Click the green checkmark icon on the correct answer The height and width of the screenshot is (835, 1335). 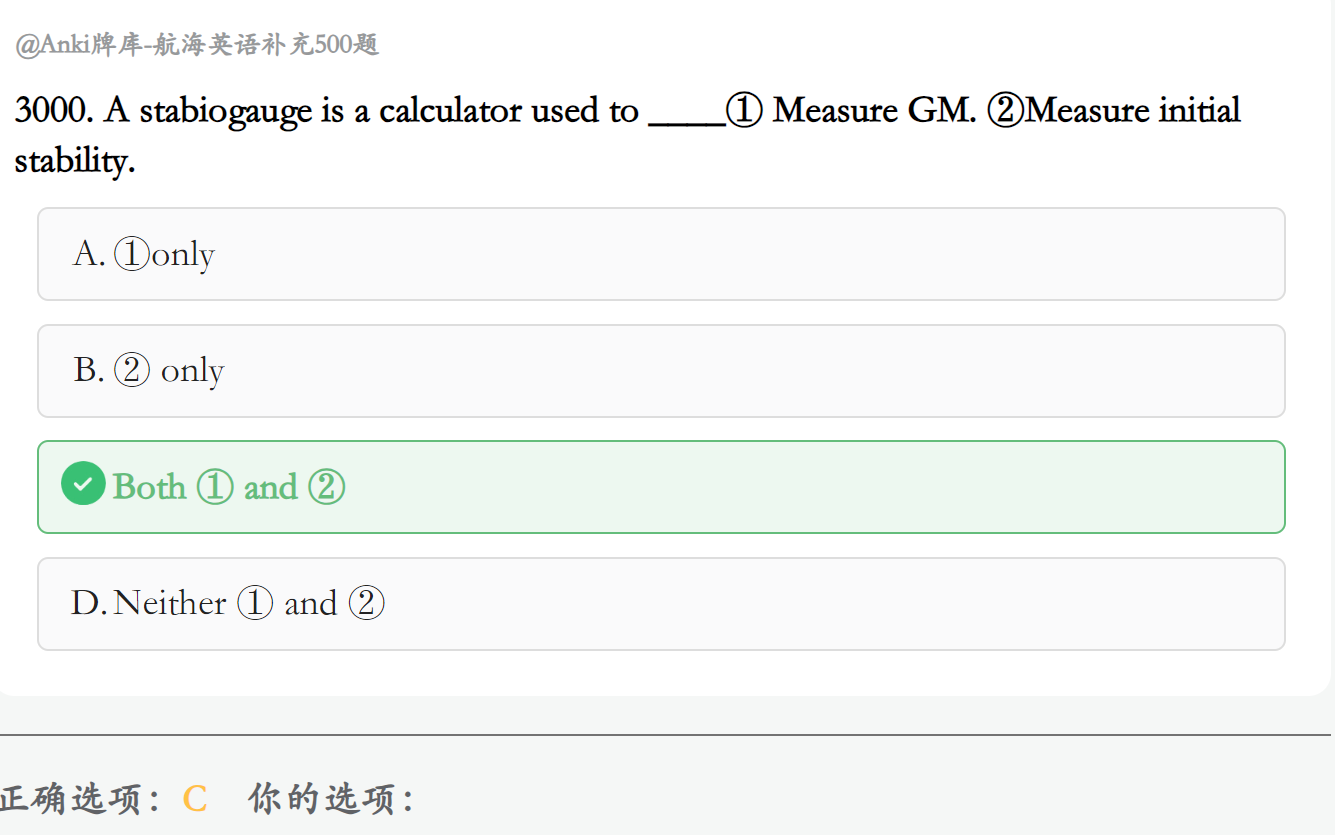pyautogui.click(x=83, y=484)
